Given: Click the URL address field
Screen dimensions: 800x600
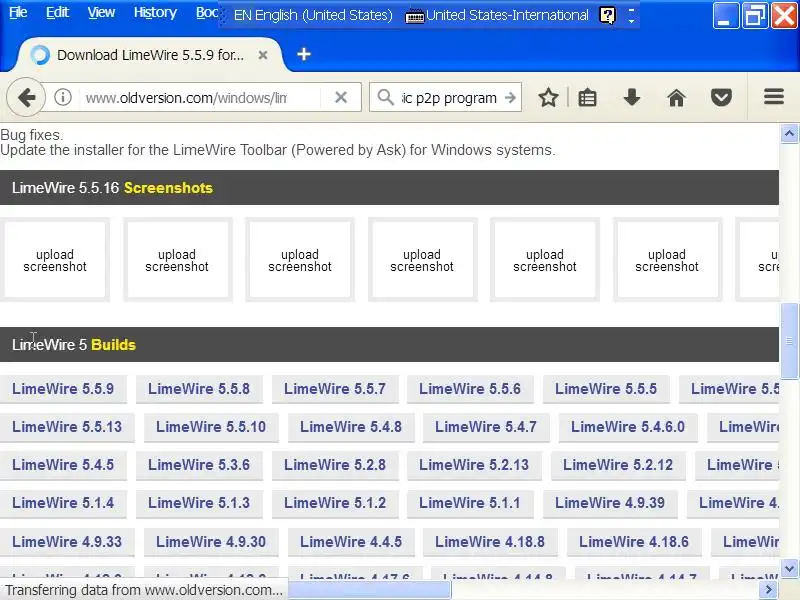Looking at the screenshot, I should (x=199, y=97).
